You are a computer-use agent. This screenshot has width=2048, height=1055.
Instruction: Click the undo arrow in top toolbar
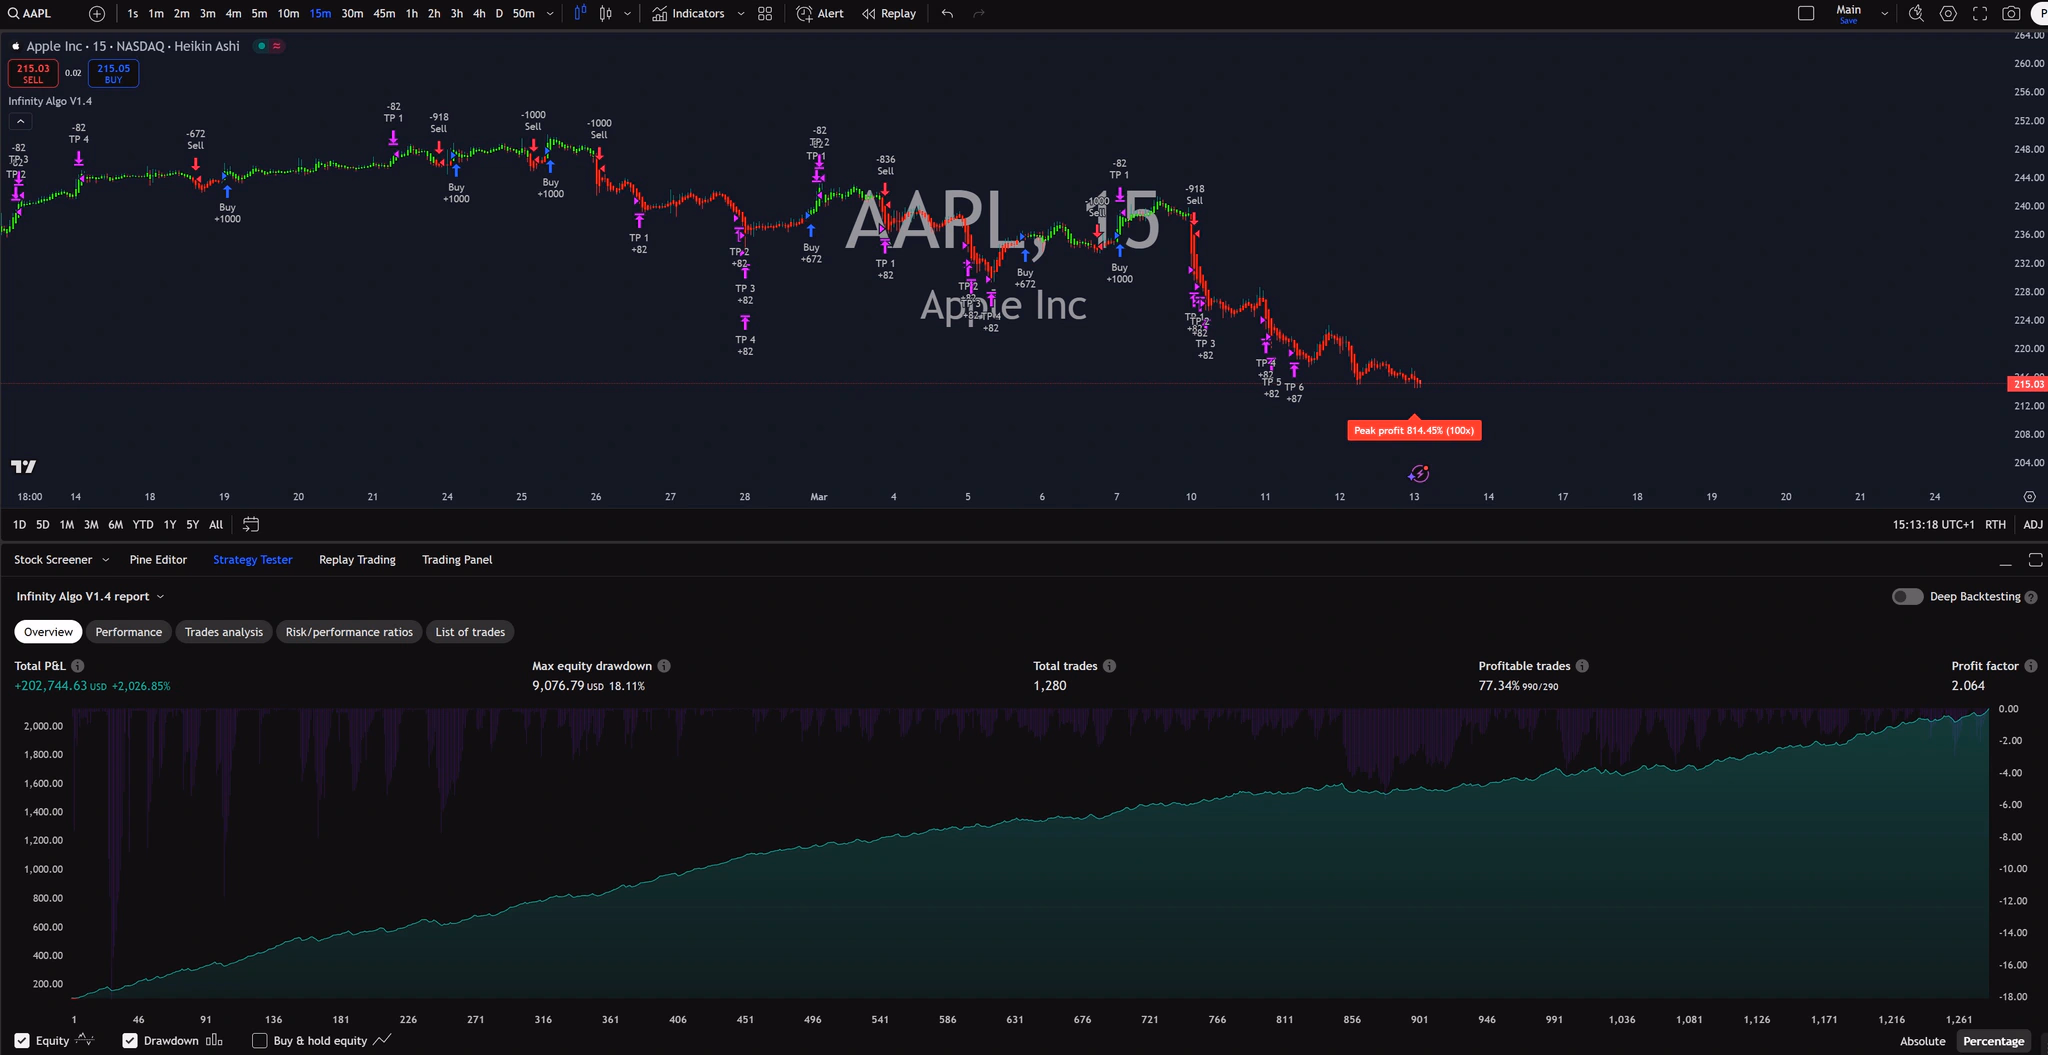click(947, 14)
